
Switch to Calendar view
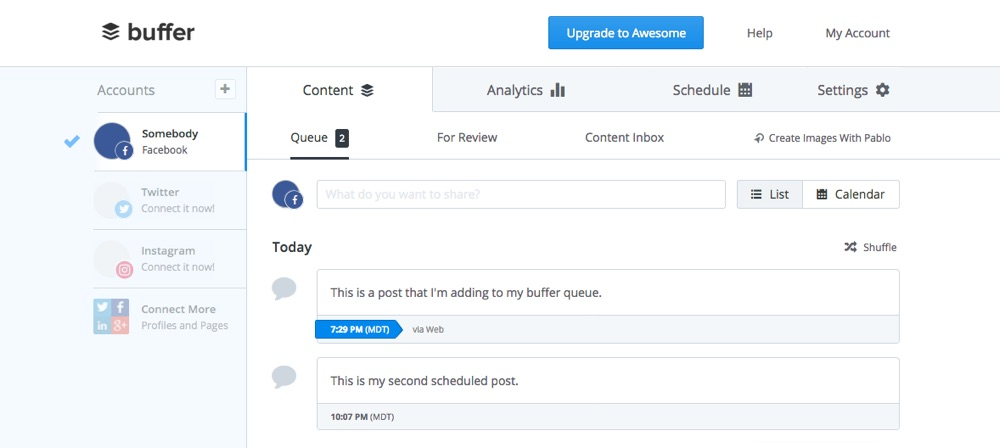click(x=851, y=195)
